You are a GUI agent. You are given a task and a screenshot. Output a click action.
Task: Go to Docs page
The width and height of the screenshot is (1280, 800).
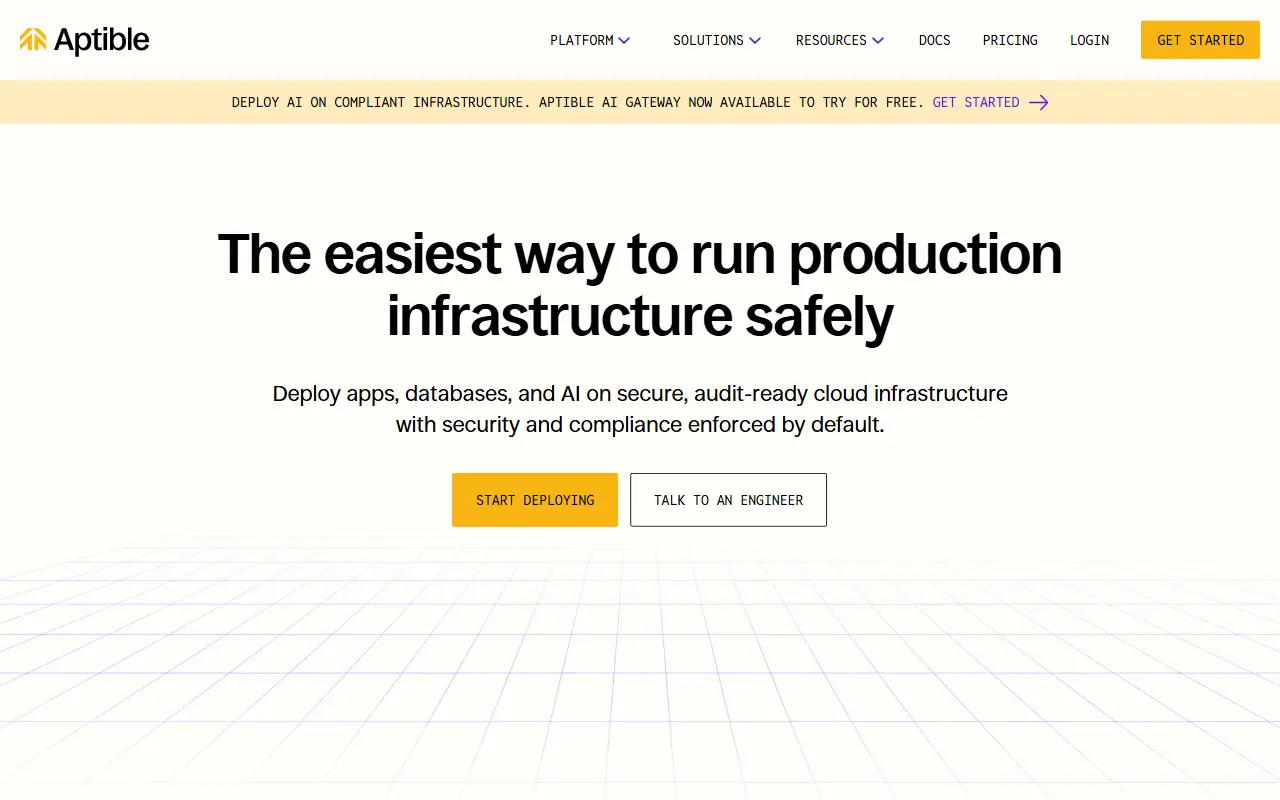935,40
